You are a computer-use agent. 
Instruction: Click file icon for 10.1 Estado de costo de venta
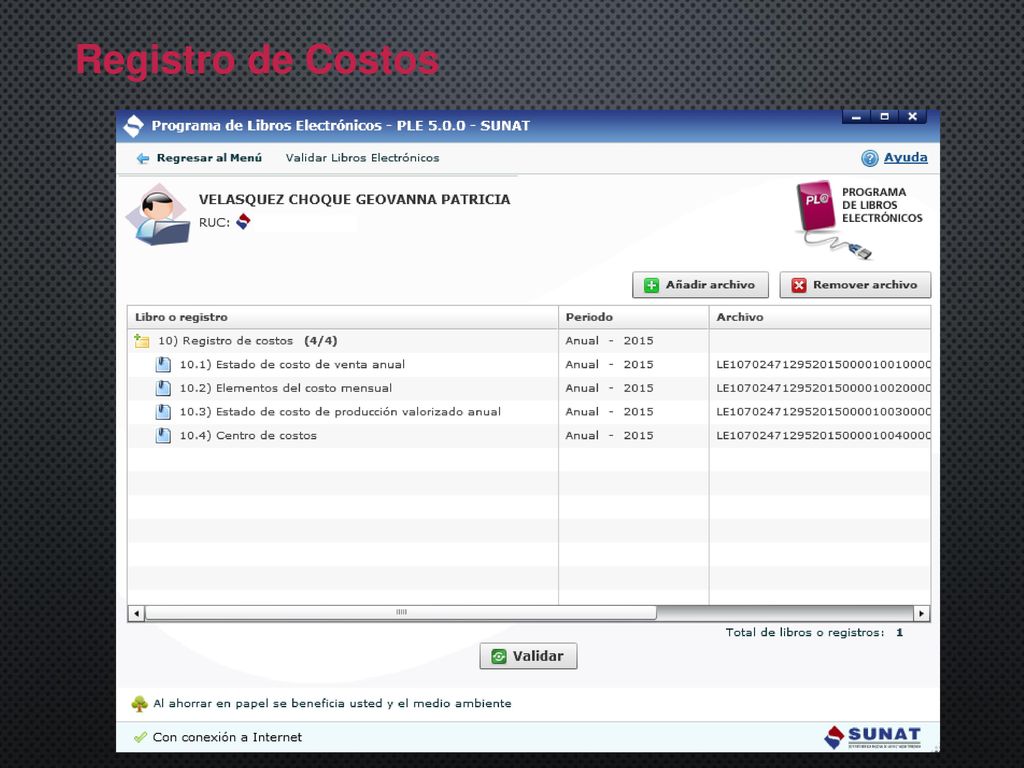pyautogui.click(x=163, y=364)
